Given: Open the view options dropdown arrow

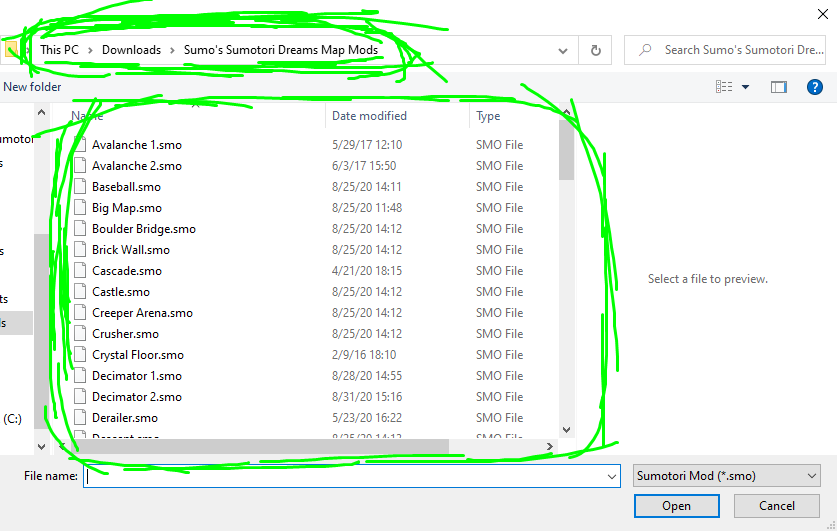Looking at the screenshot, I should [x=745, y=88].
